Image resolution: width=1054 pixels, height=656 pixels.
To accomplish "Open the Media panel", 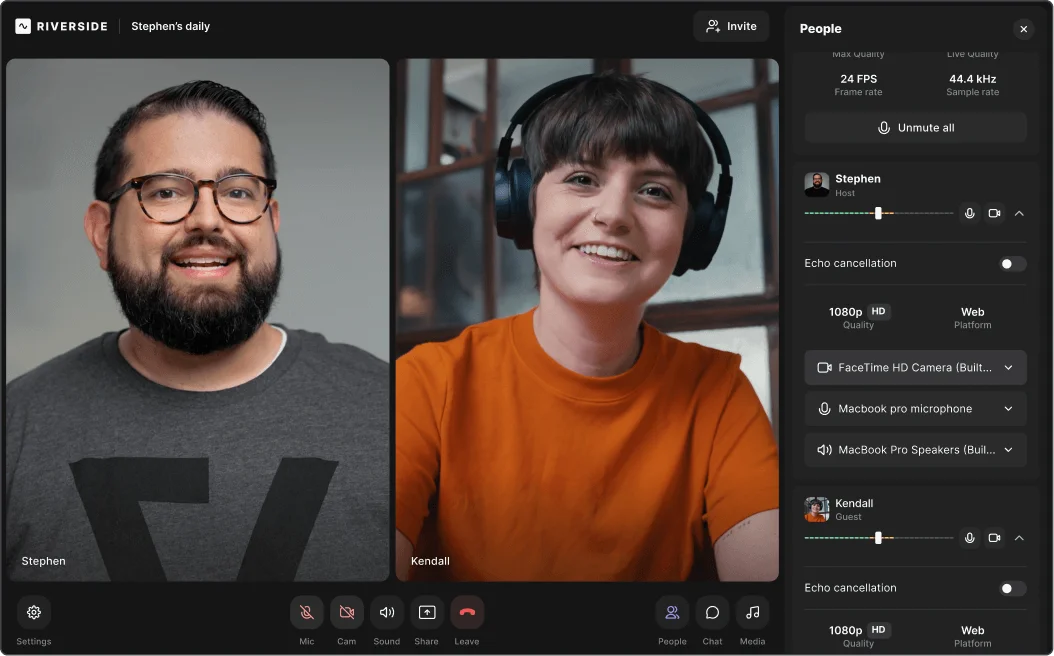I will pos(752,612).
